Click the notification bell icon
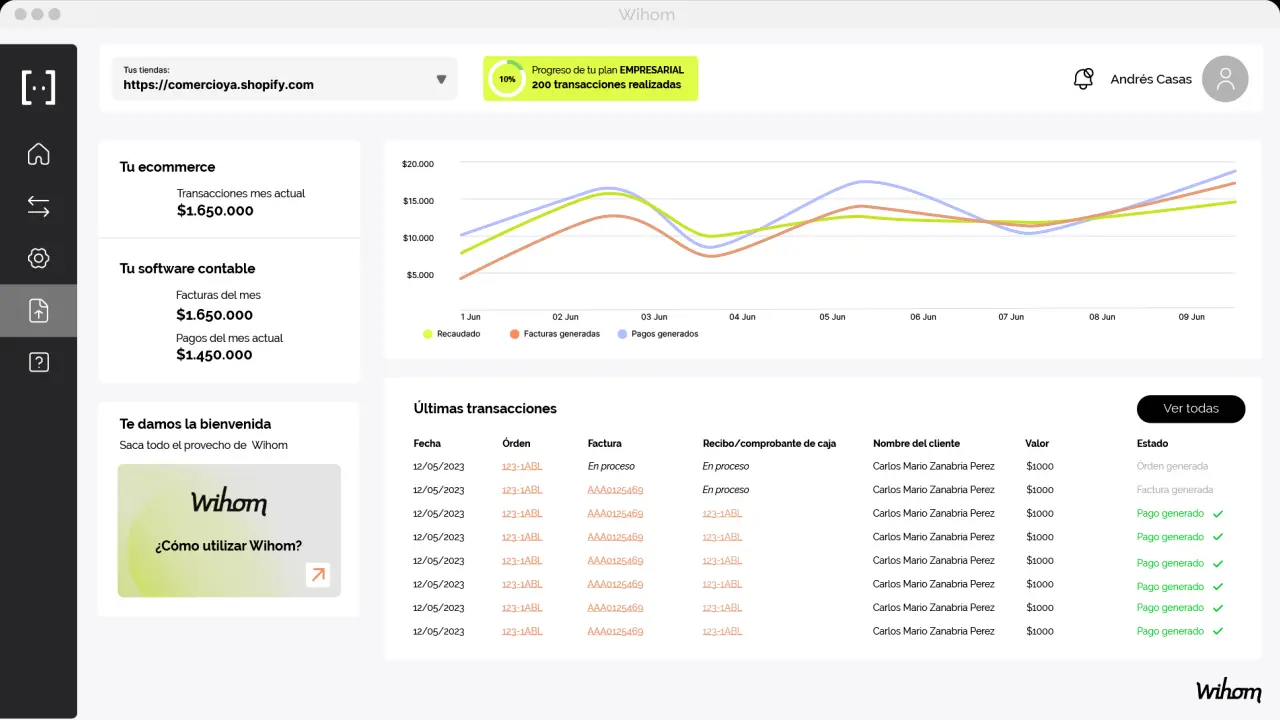 click(x=1083, y=79)
